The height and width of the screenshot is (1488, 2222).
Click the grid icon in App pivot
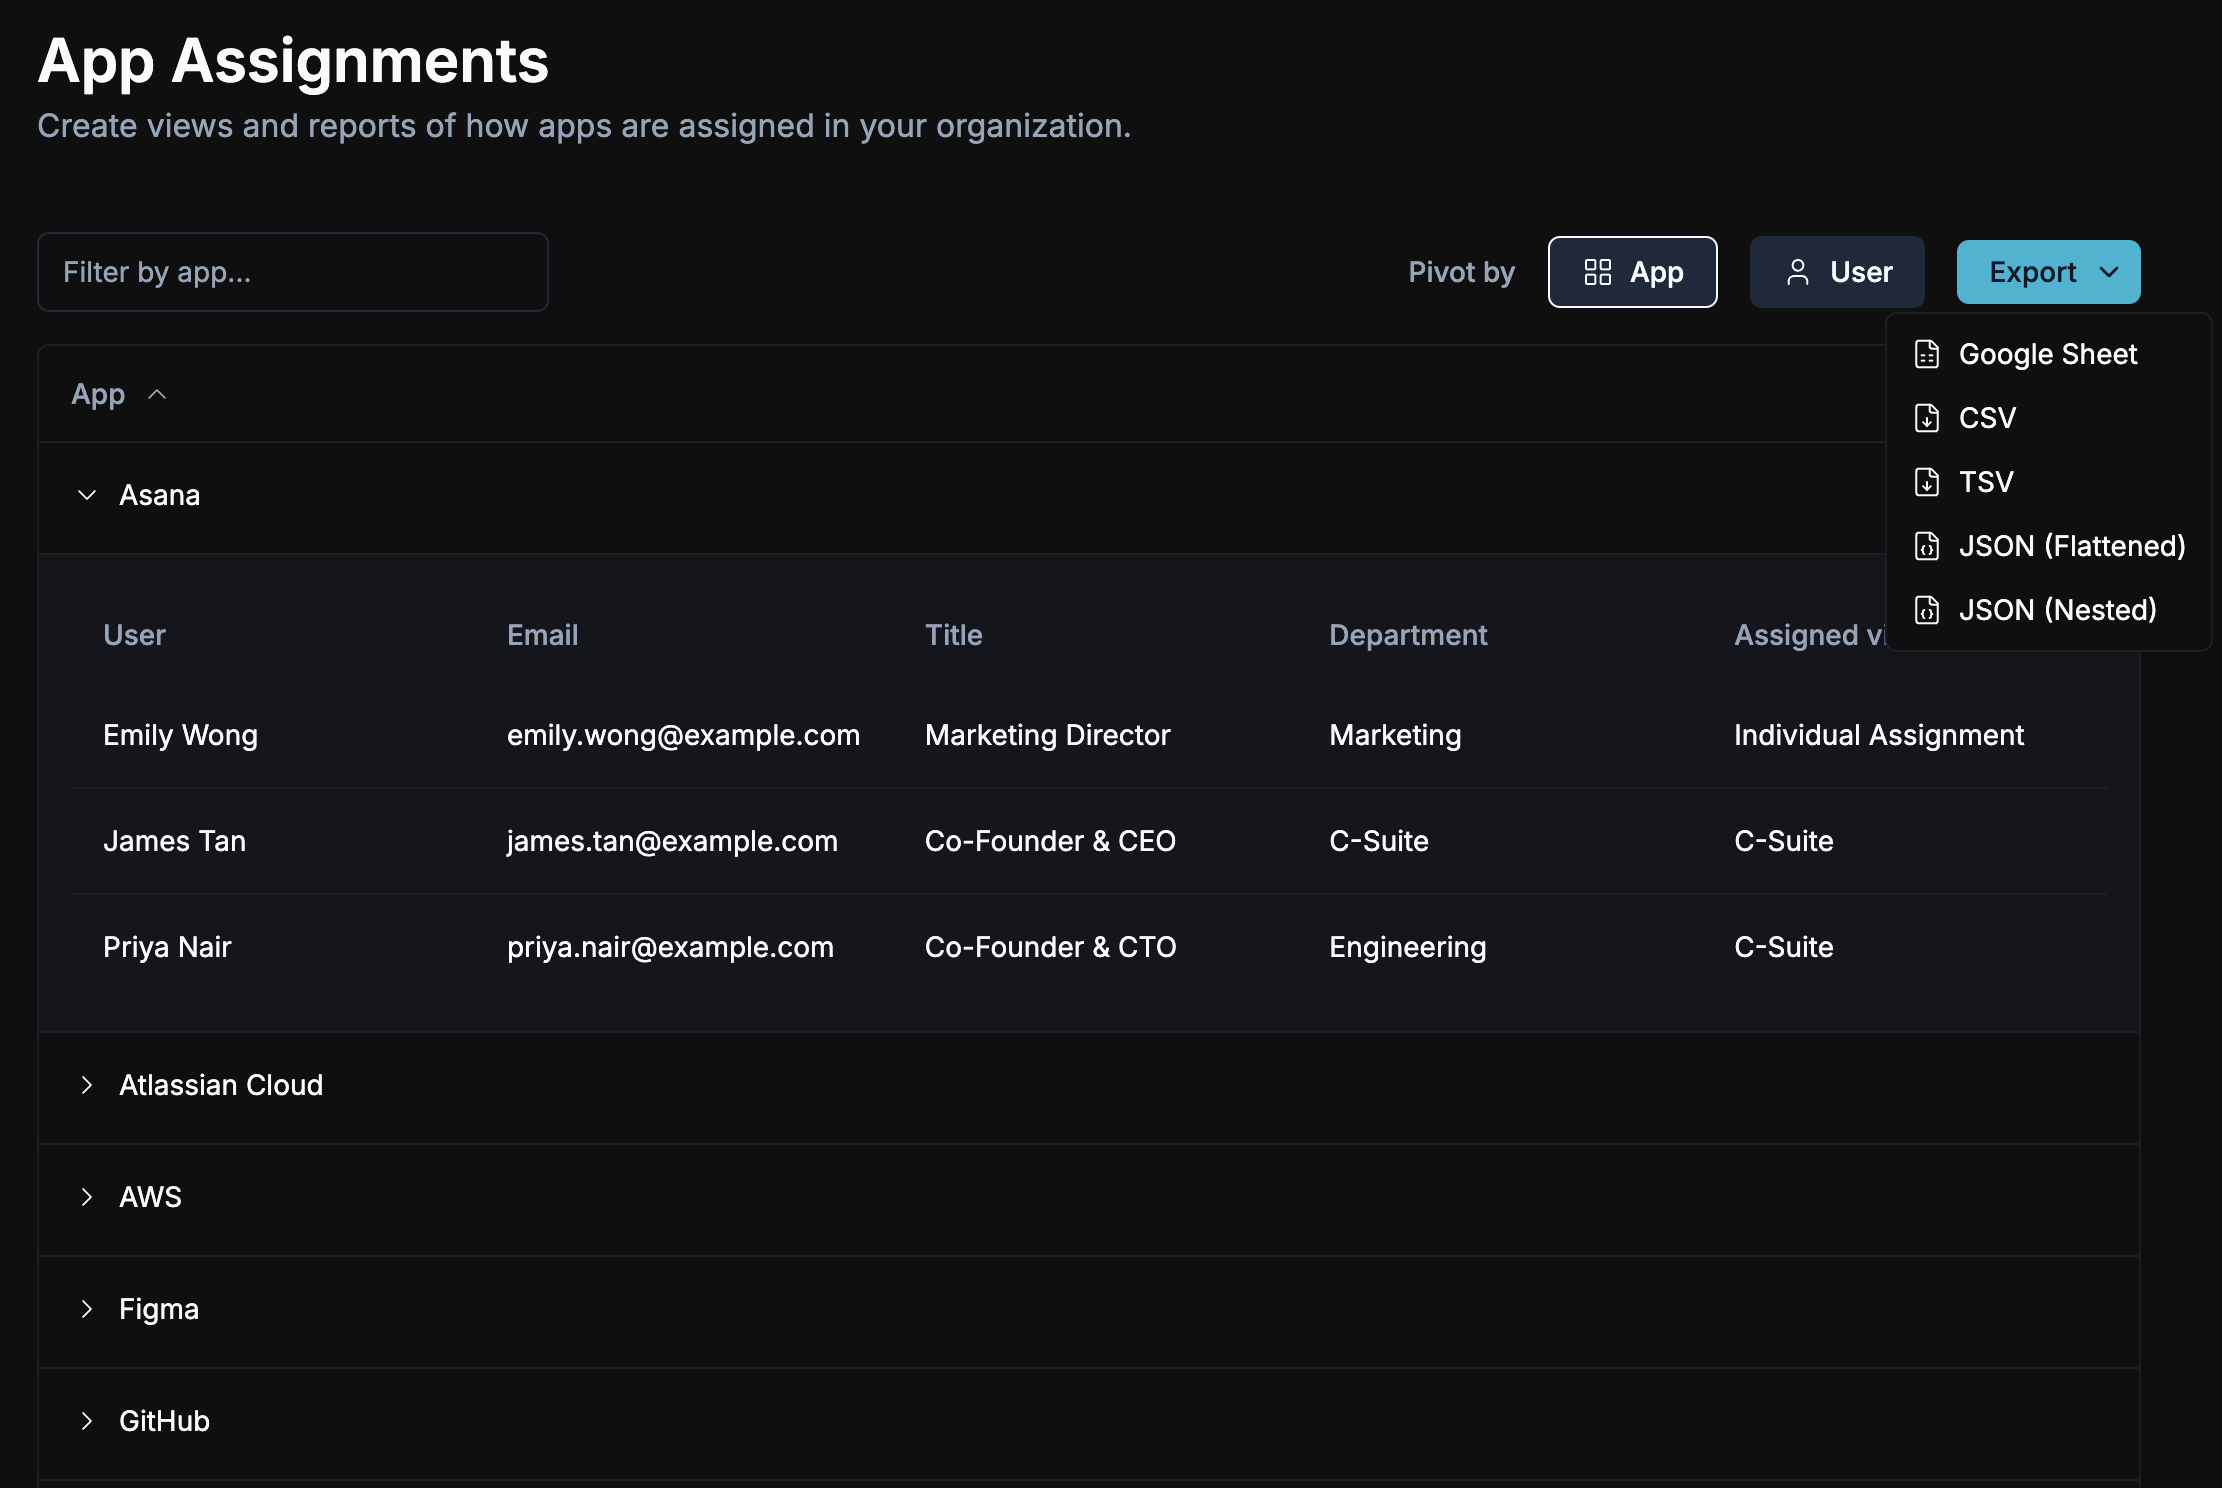[x=1597, y=272]
